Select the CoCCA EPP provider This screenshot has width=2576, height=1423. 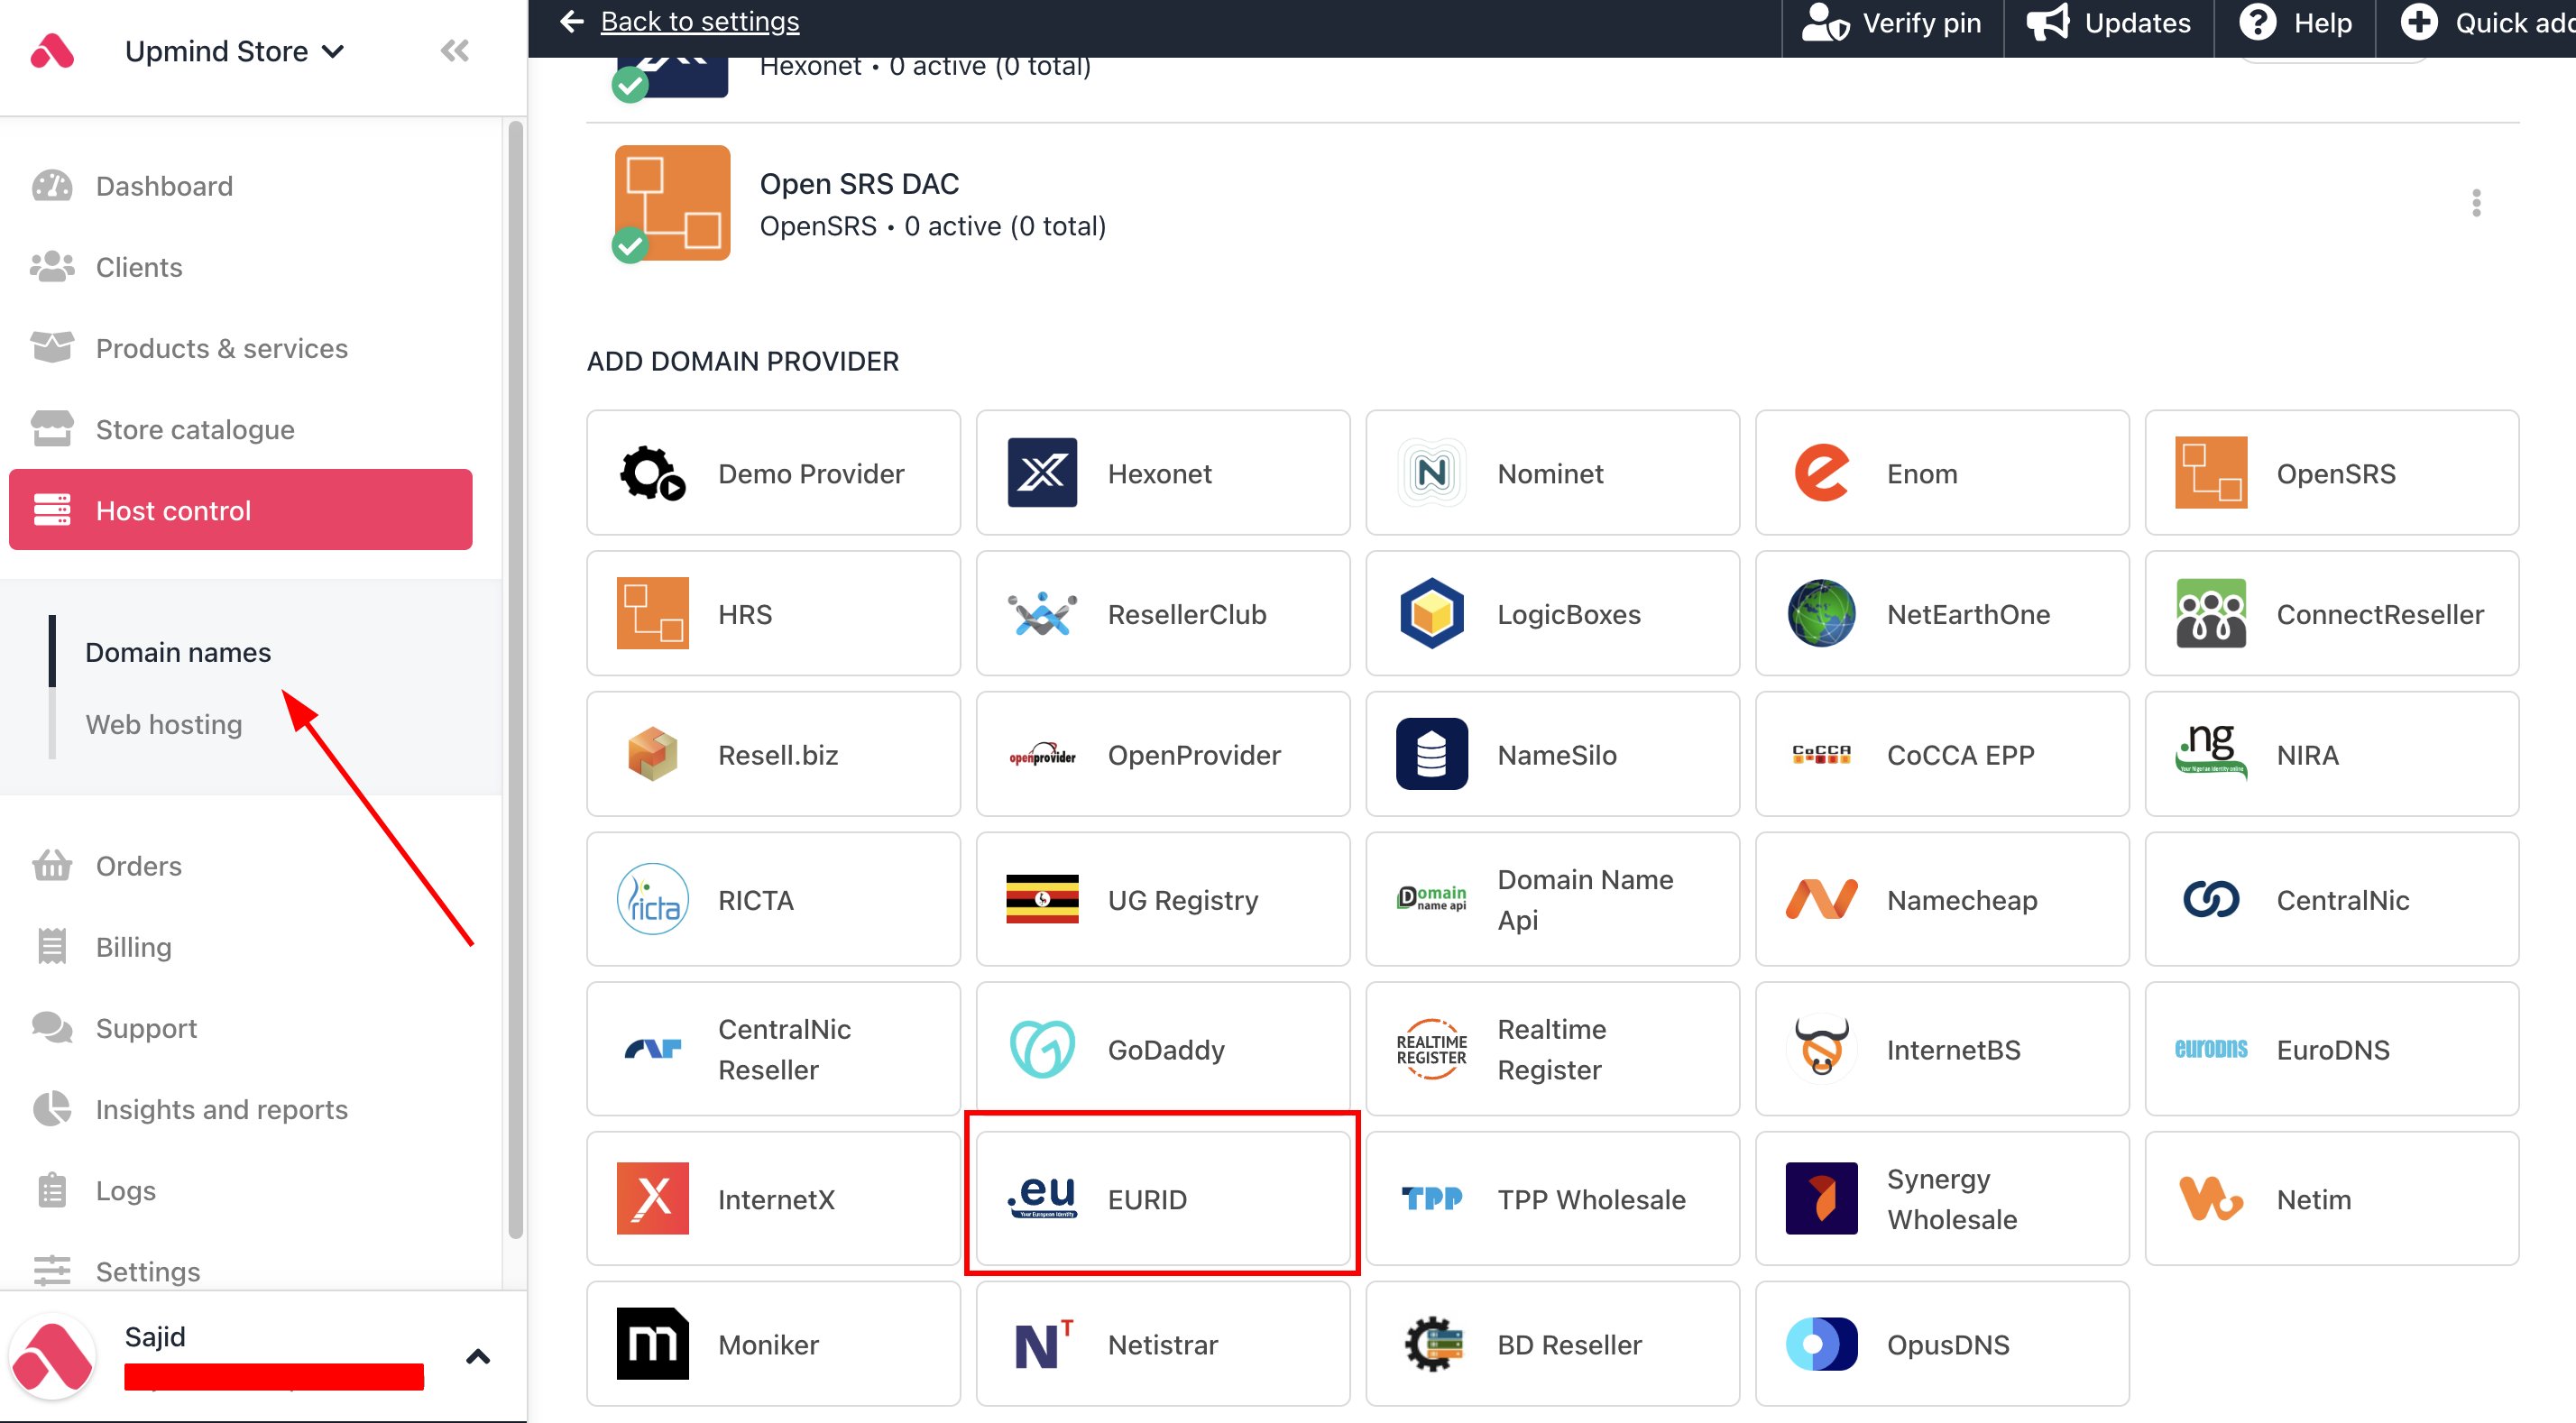point(1942,755)
